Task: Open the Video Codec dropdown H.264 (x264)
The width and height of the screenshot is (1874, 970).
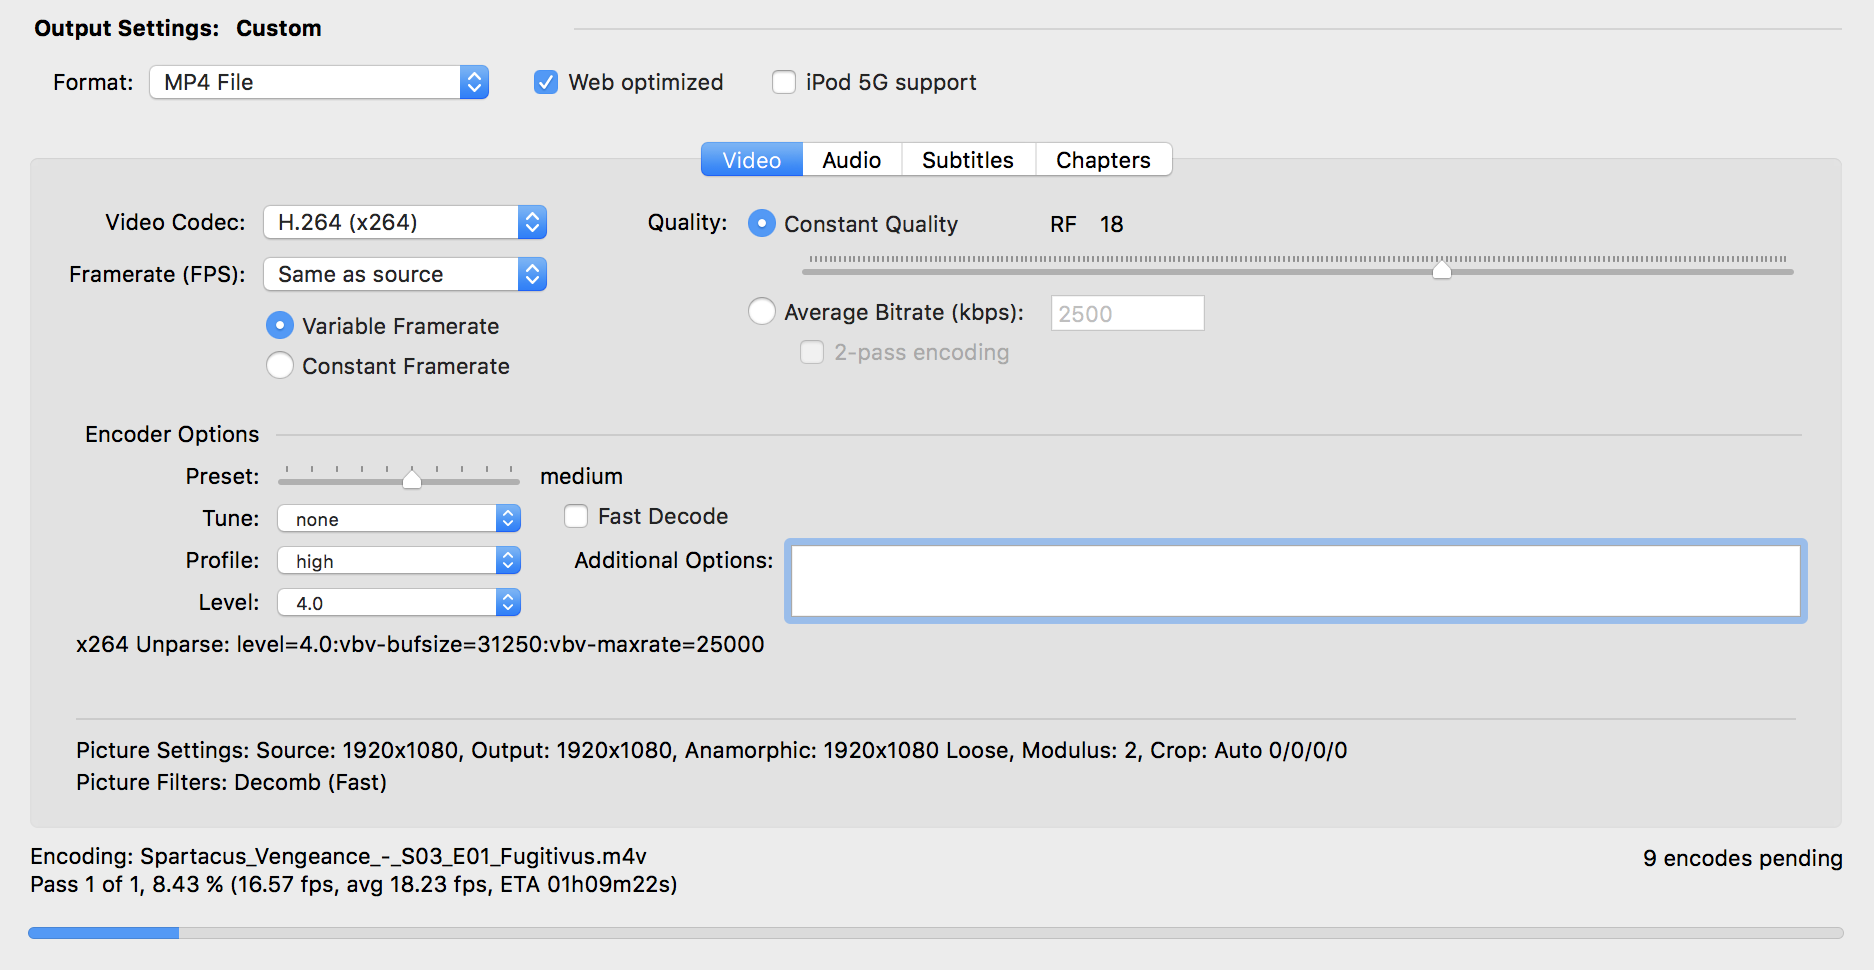Action: pos(405,222)
